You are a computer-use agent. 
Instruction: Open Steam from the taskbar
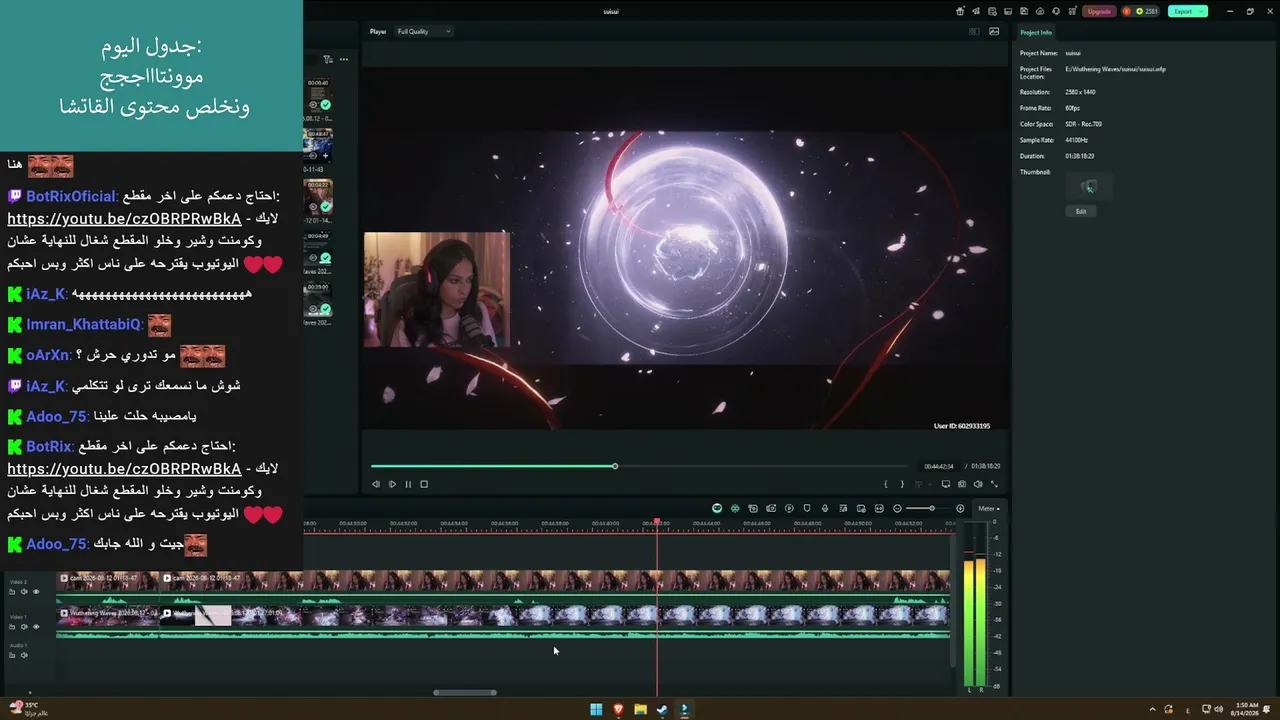pos(662,709)
